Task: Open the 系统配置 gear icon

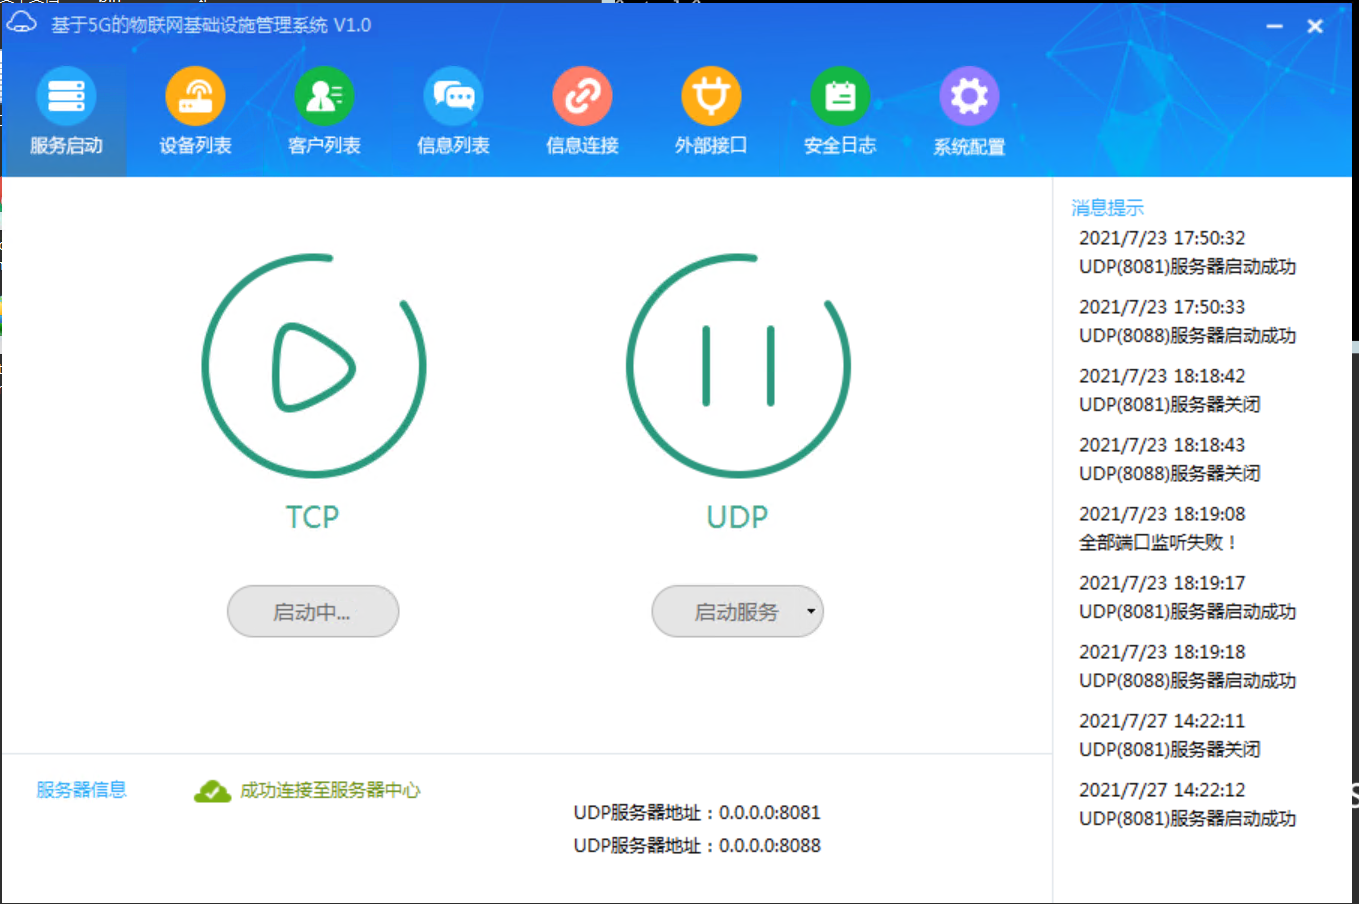Action: click(969, 97)
